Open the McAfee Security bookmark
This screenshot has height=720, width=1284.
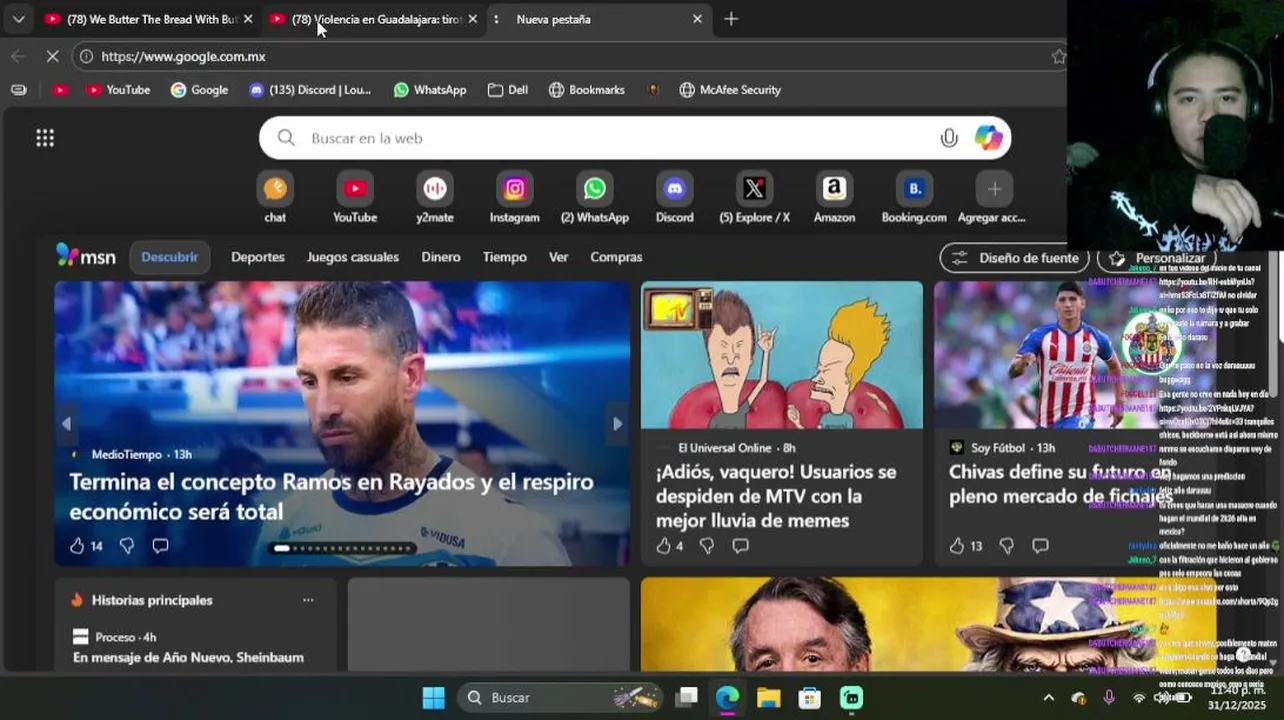[x=730, y=90]
